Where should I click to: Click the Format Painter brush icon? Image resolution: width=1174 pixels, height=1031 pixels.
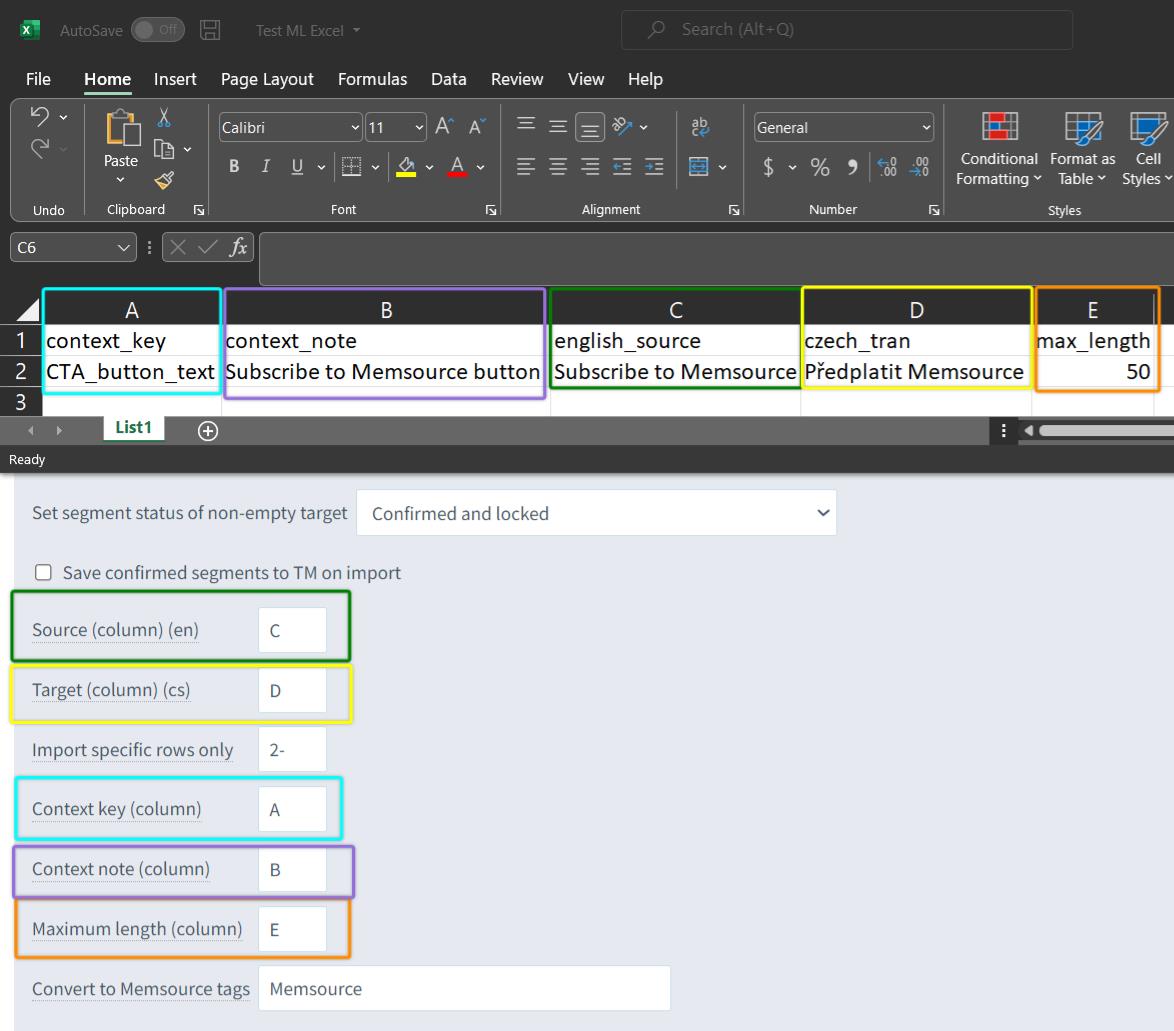click(164, 180)
